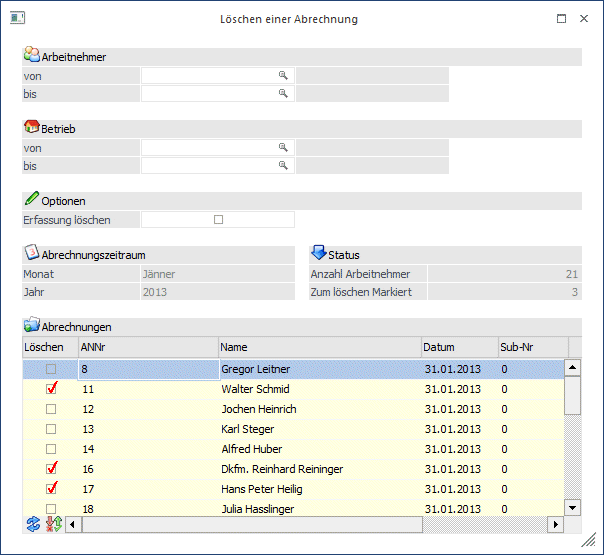Click the ANNr column header
Viewport: 604px width, 555px height.
[147, 347]
